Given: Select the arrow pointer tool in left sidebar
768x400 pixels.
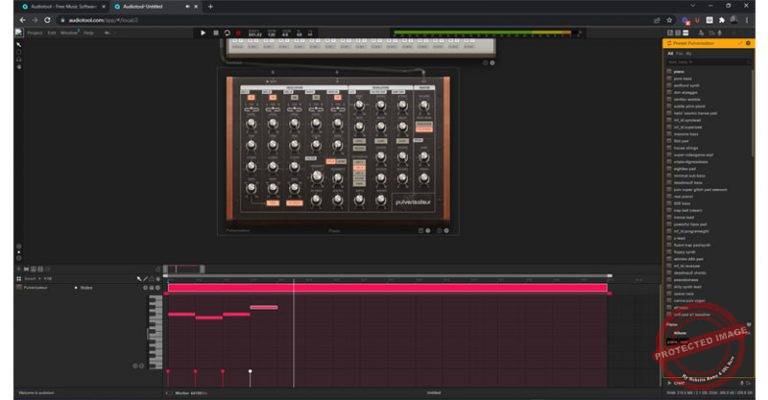Looking at the screenshot, I should tap(18, 44).
